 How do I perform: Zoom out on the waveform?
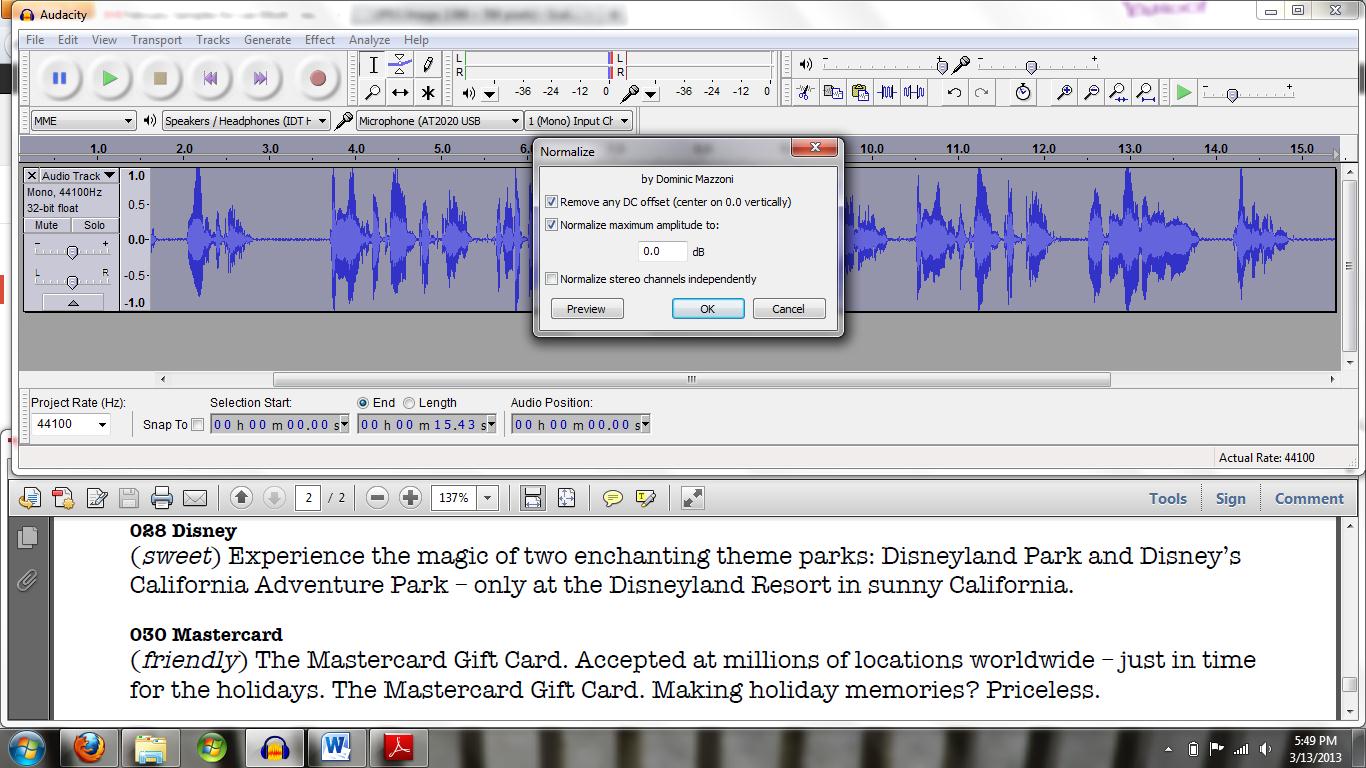click(1091, 92)
